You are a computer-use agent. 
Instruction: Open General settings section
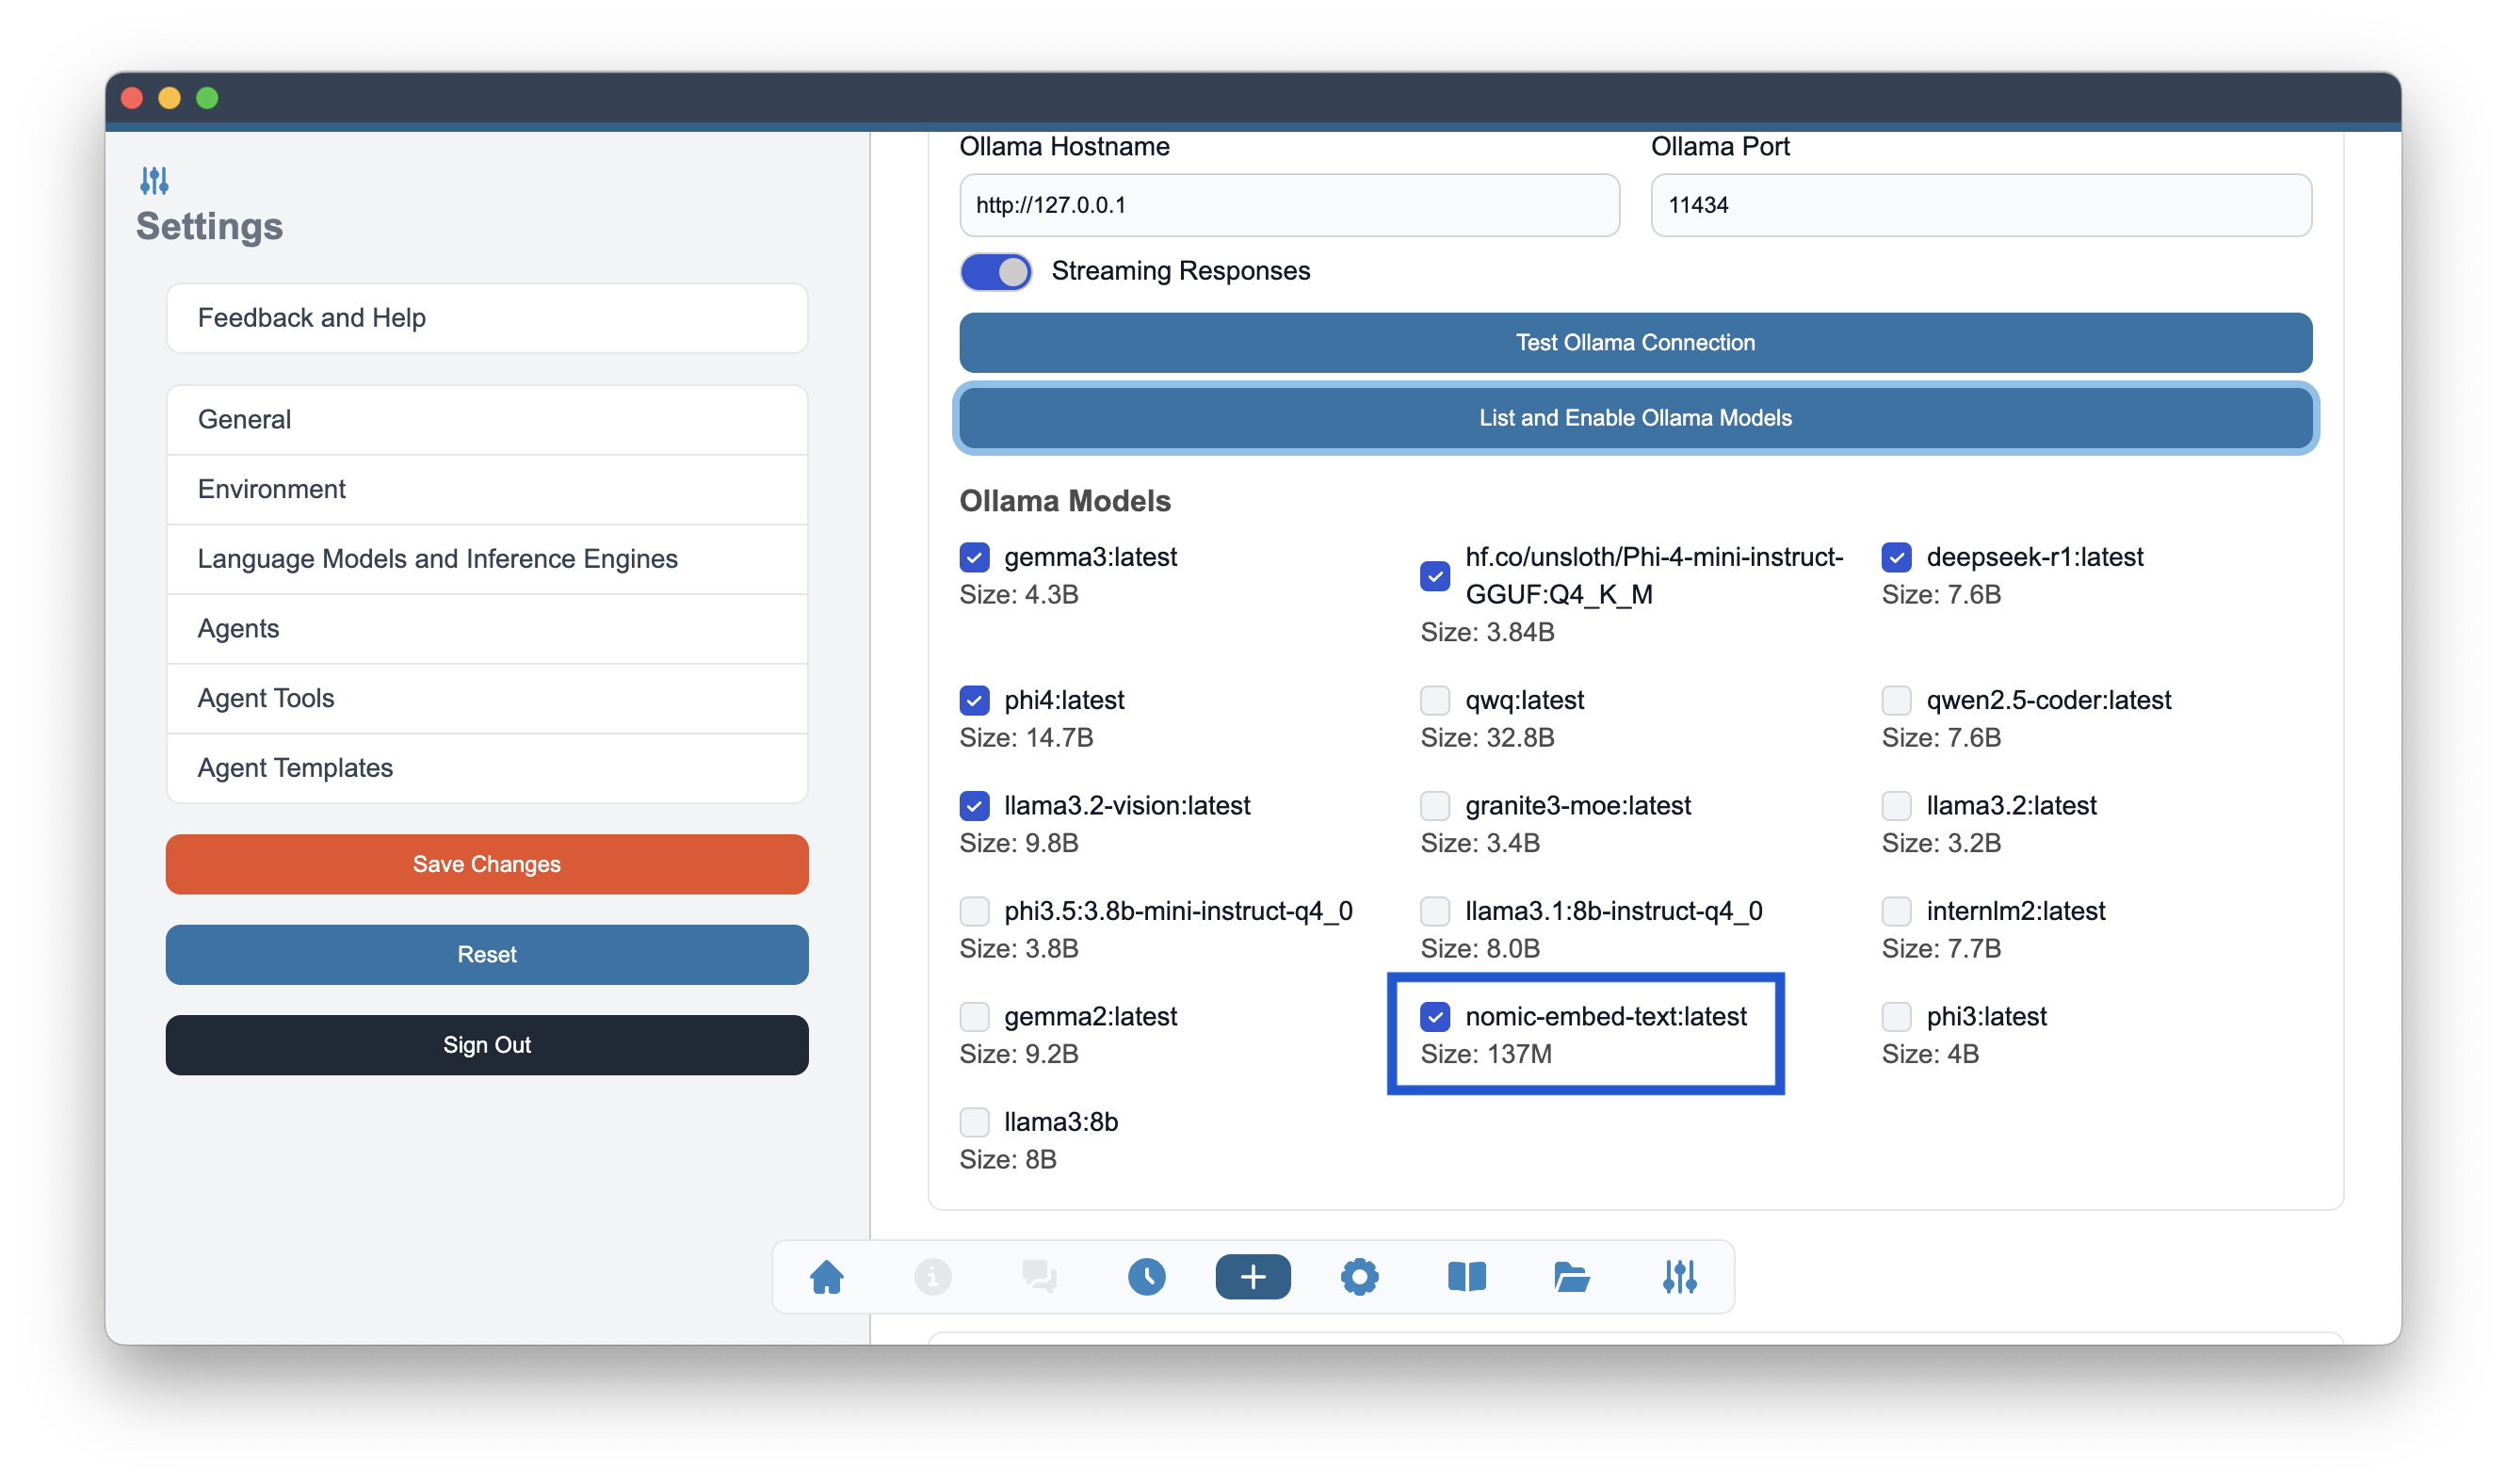pyautogui.click(x=487, y=420)
